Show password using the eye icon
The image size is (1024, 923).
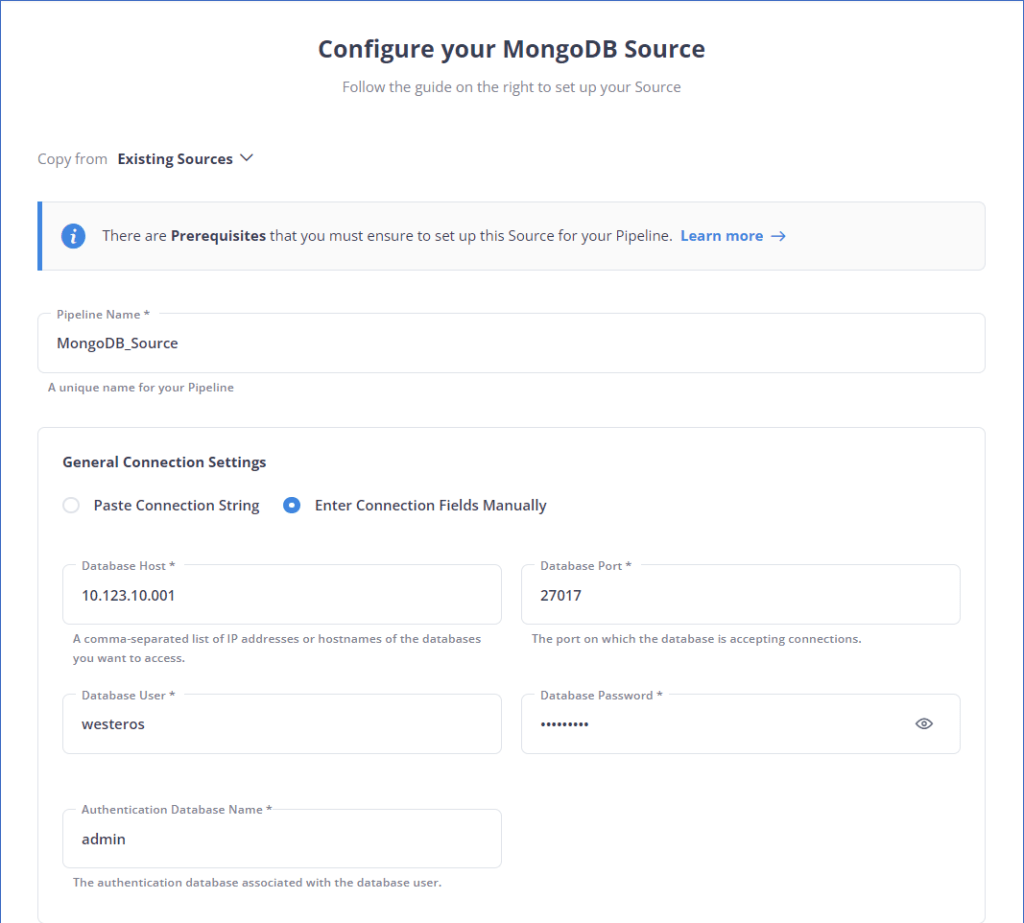[923, 724]
